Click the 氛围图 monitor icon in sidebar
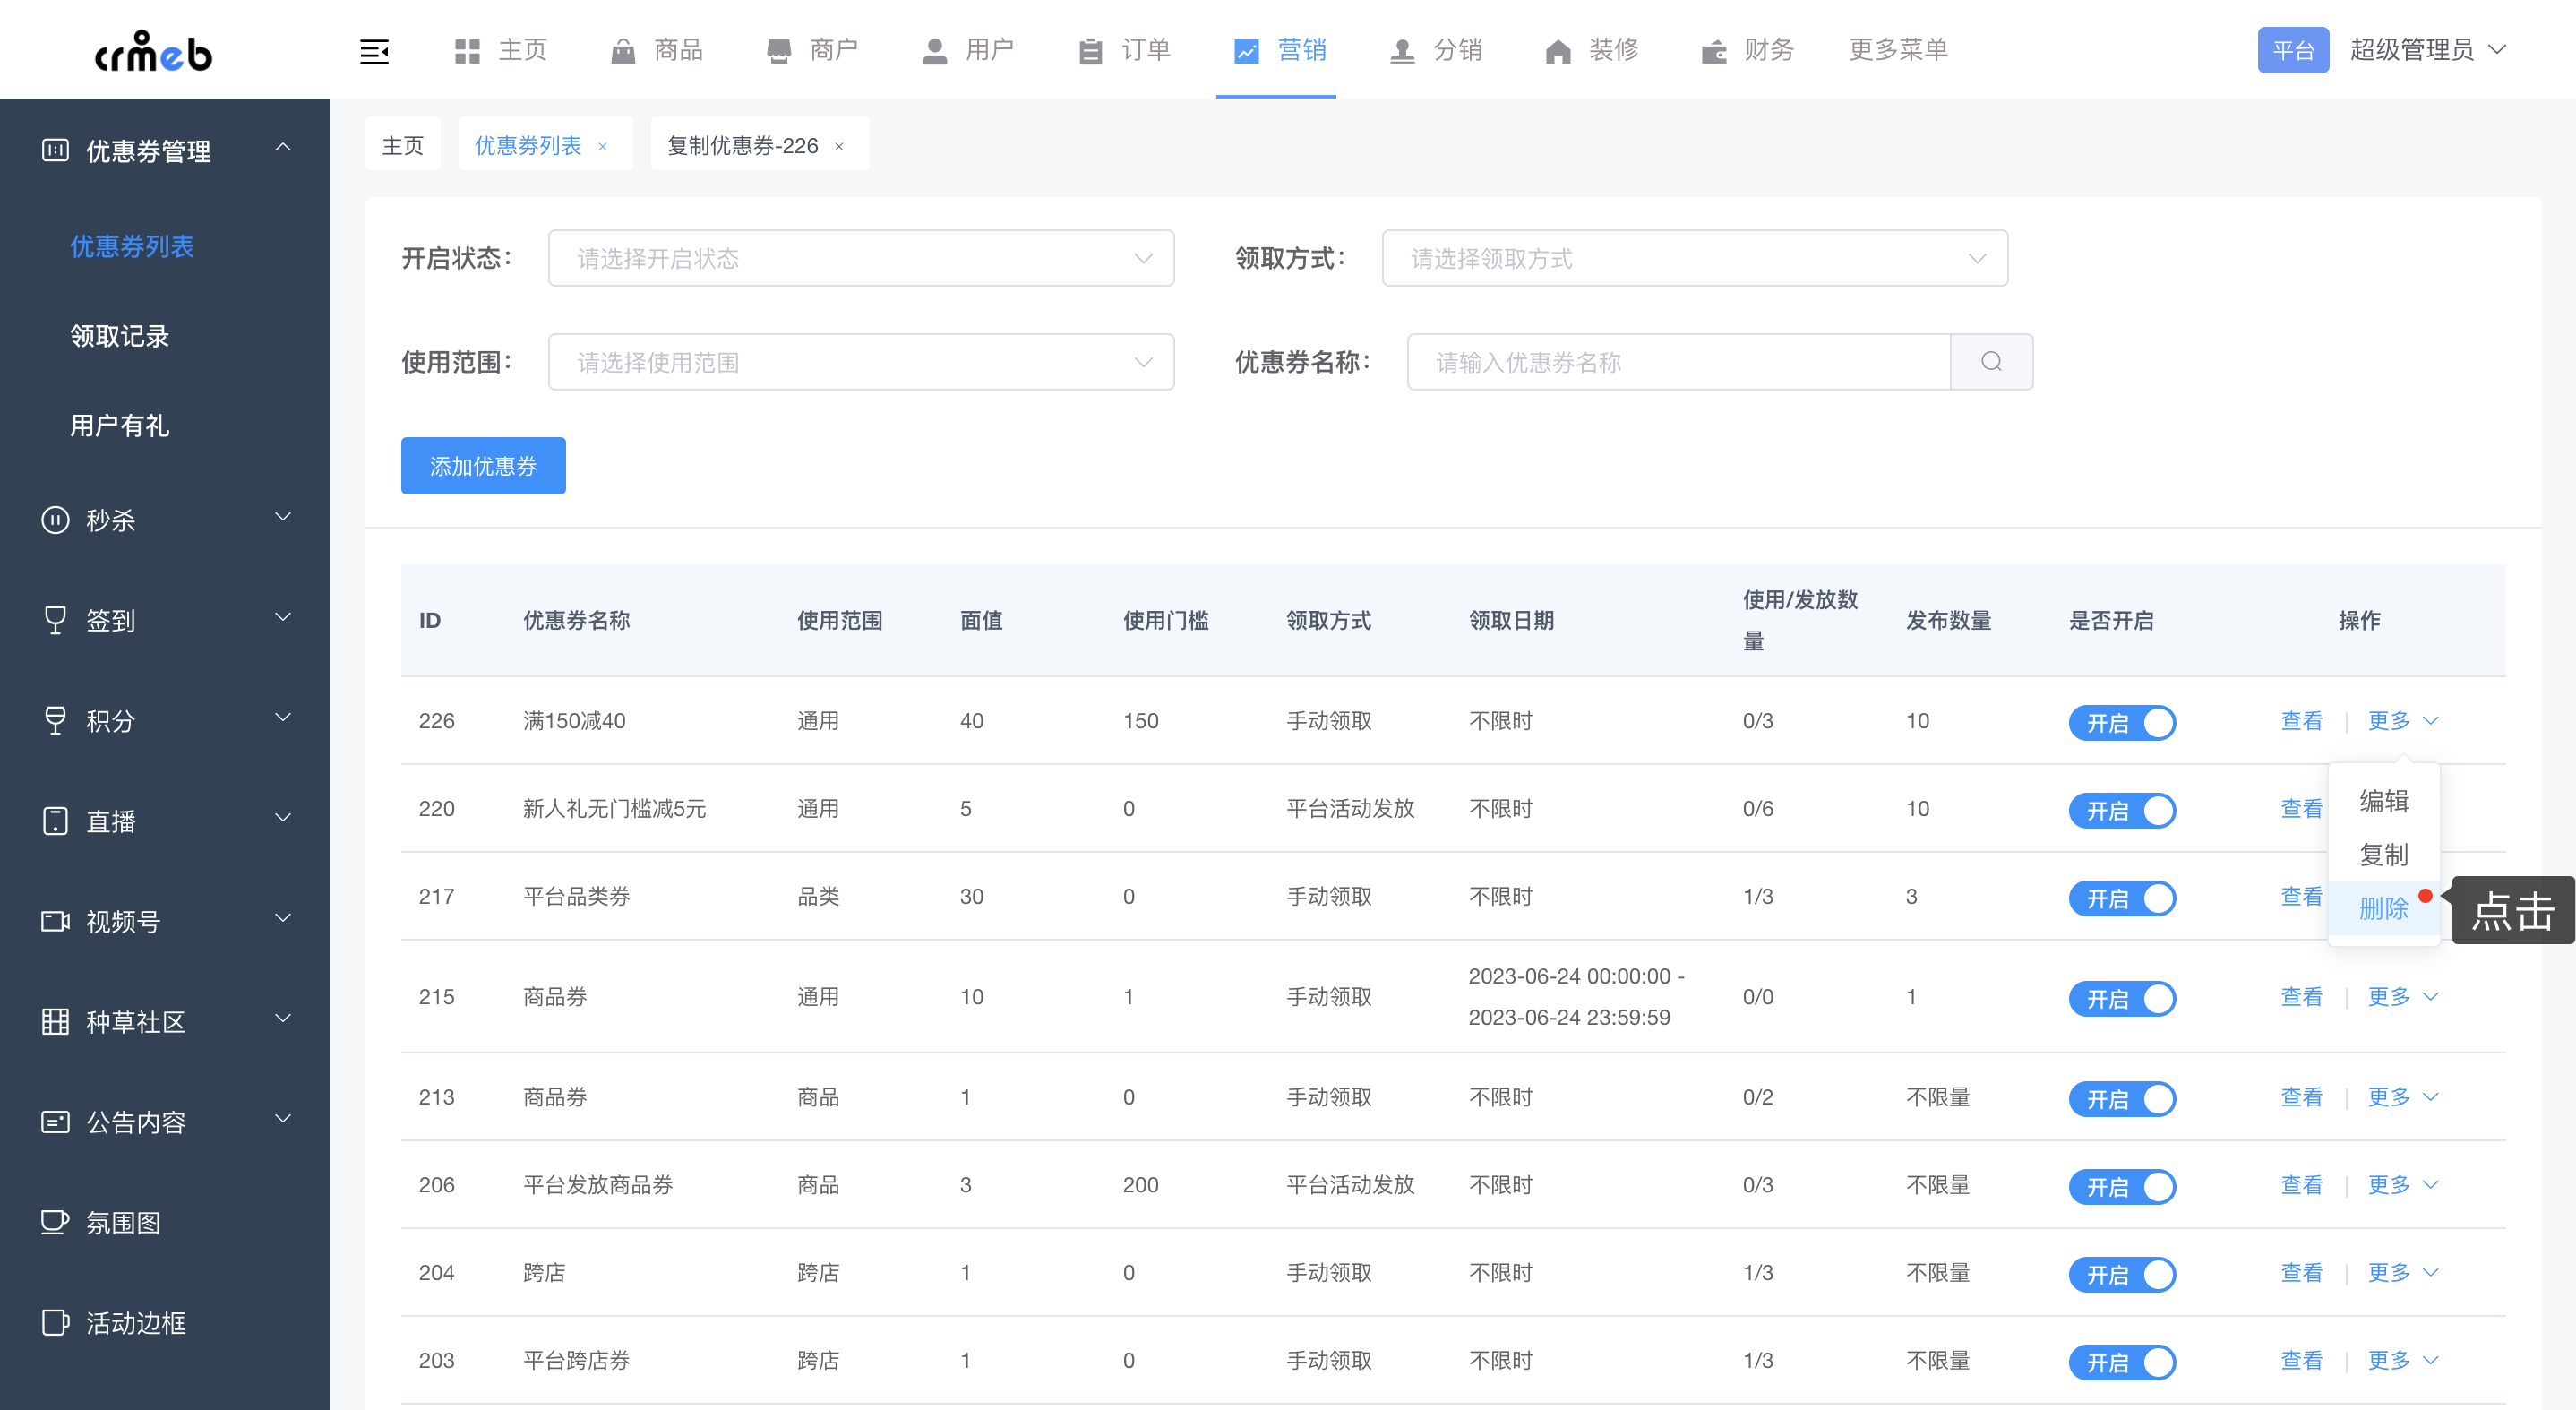 (x=55, y=1222)
